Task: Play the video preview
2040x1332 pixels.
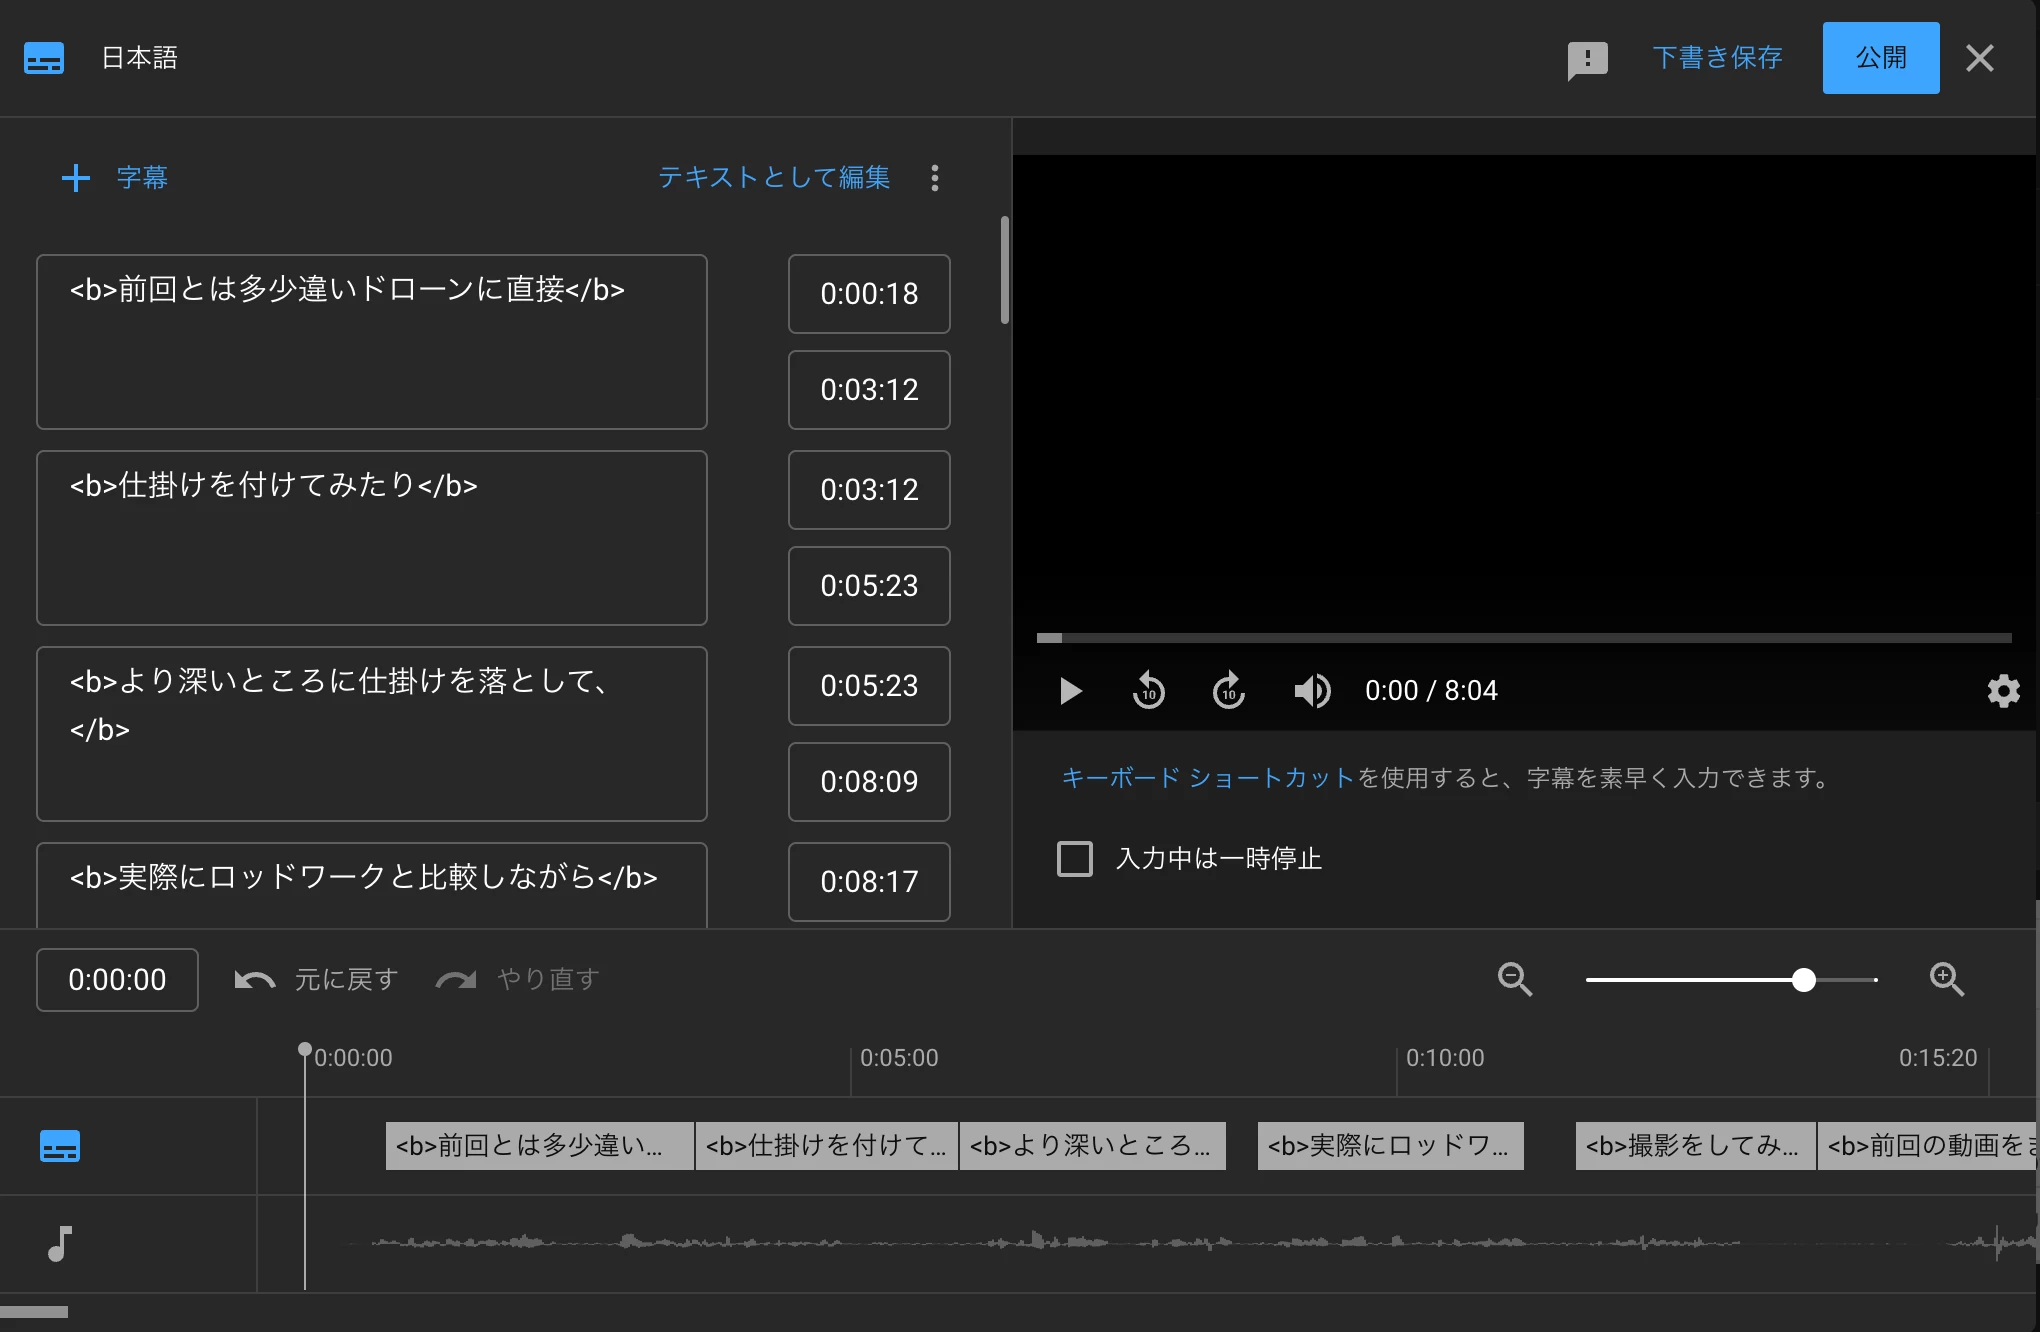Action: (x=1070, y=691)
